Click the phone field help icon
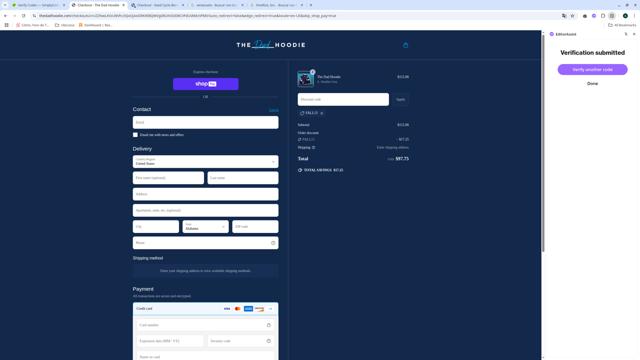 273,243
